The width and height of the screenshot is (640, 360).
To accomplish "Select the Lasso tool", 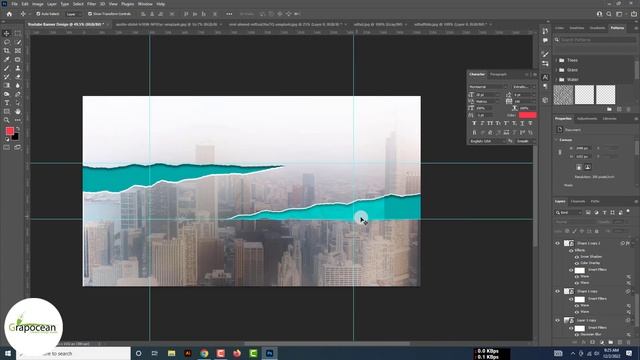I will 7,42.
